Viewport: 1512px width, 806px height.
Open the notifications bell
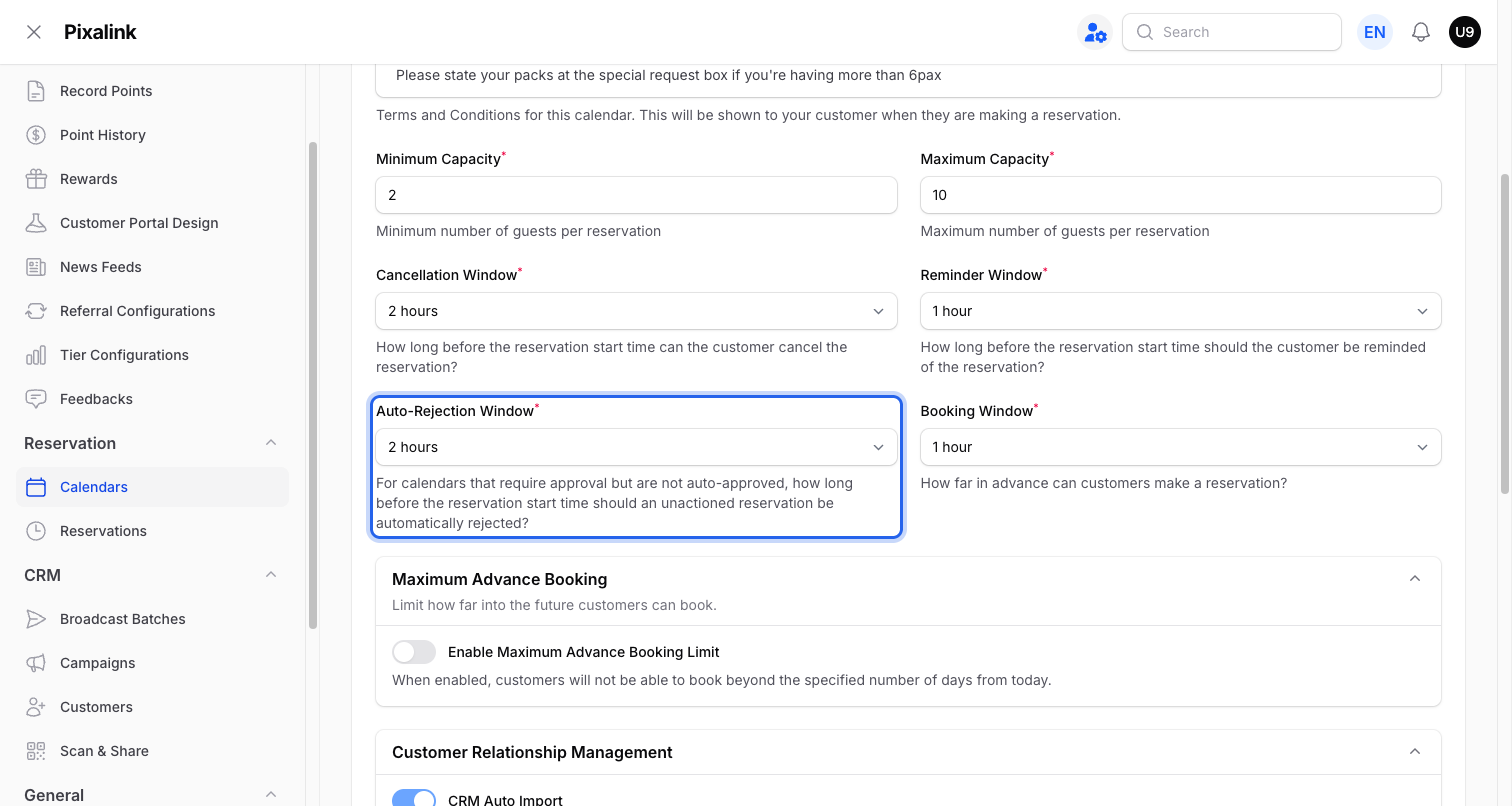(1420, 32)
